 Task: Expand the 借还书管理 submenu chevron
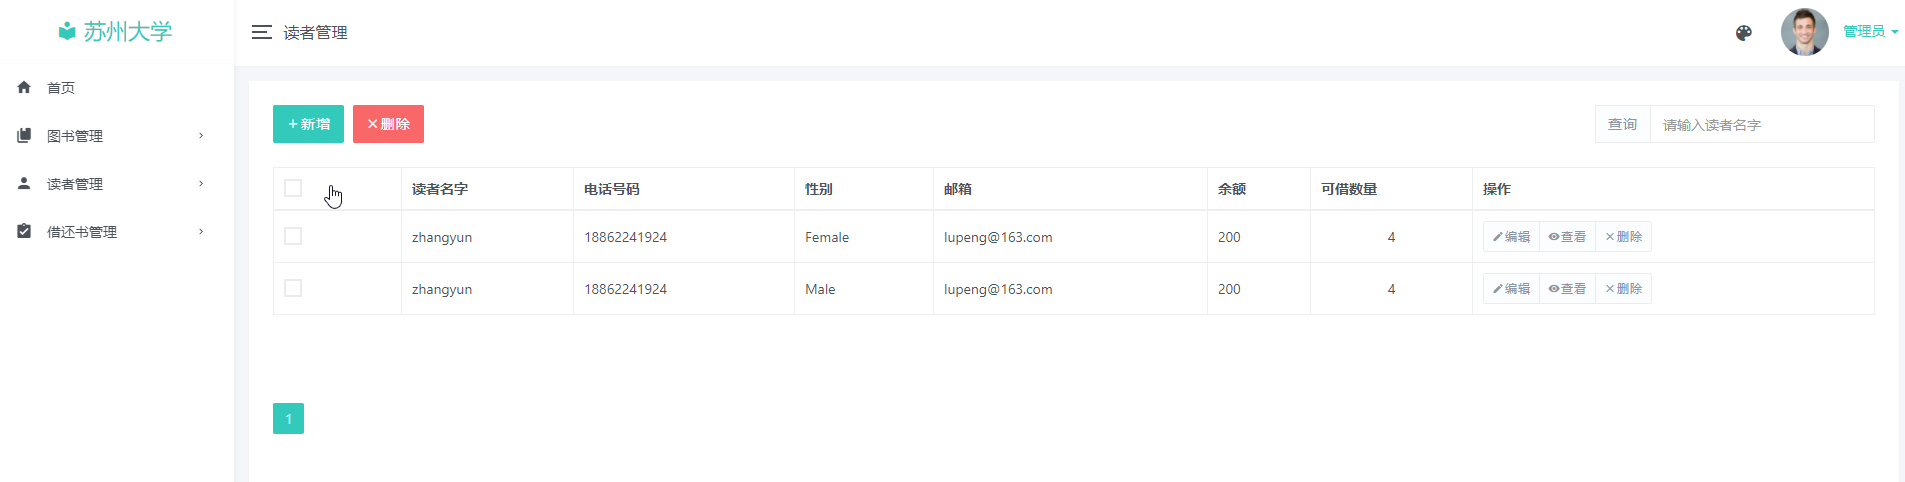(201, 232)
